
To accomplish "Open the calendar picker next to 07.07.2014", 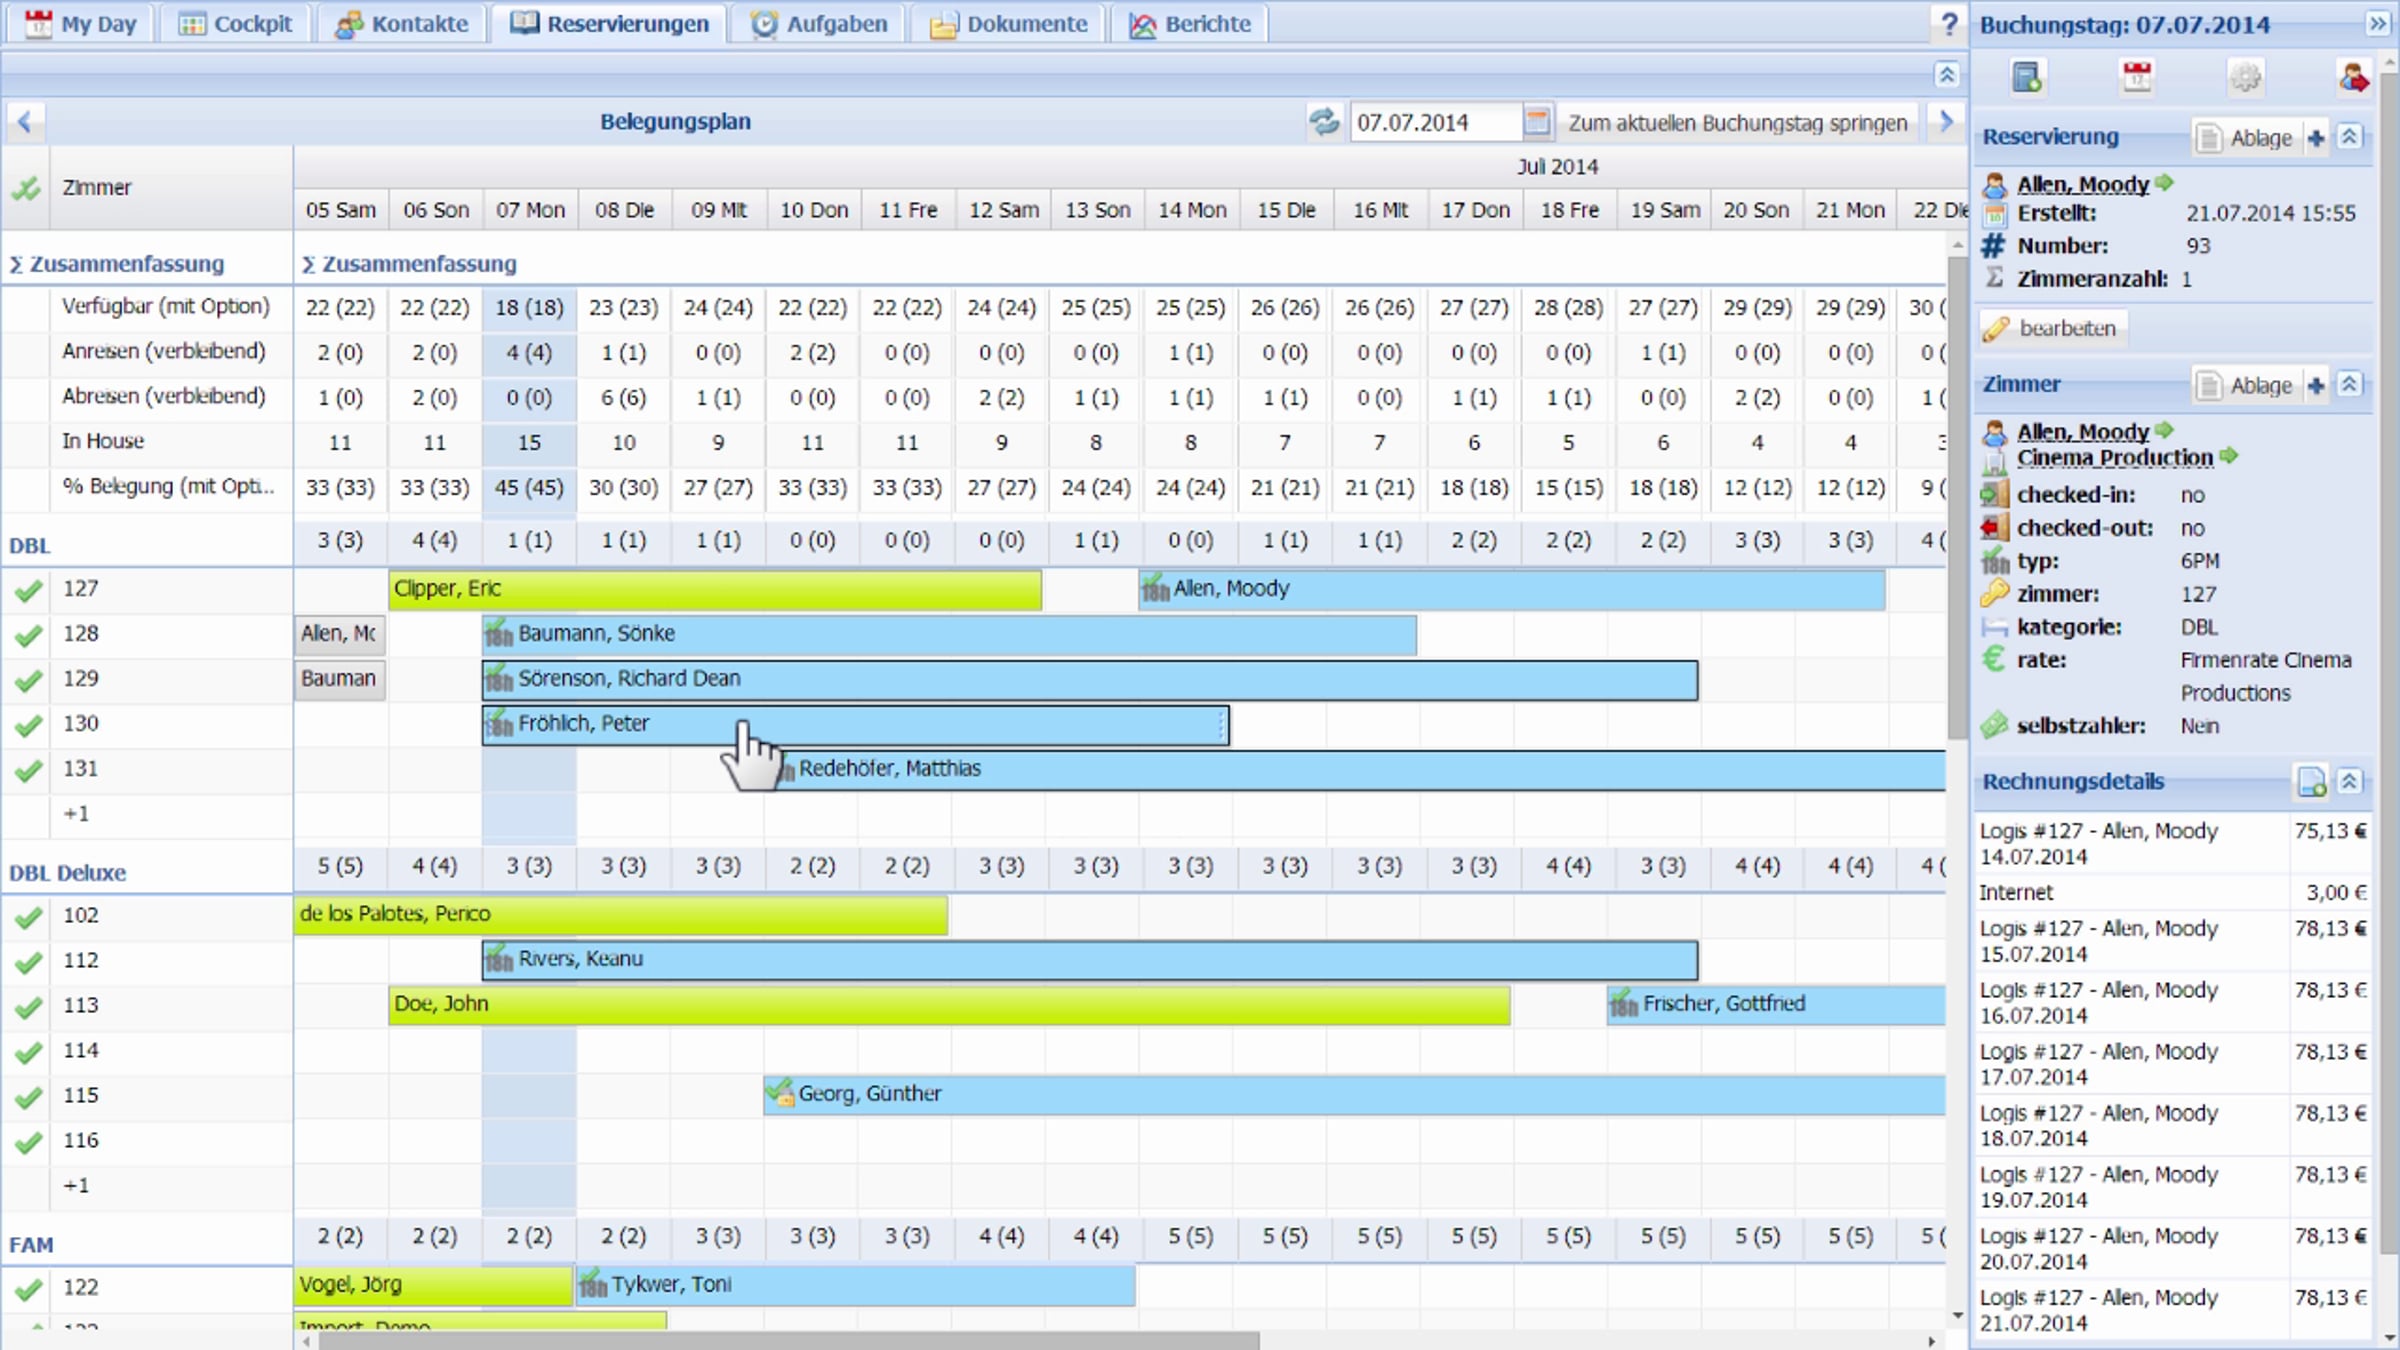I will [x=1537, y=122].
